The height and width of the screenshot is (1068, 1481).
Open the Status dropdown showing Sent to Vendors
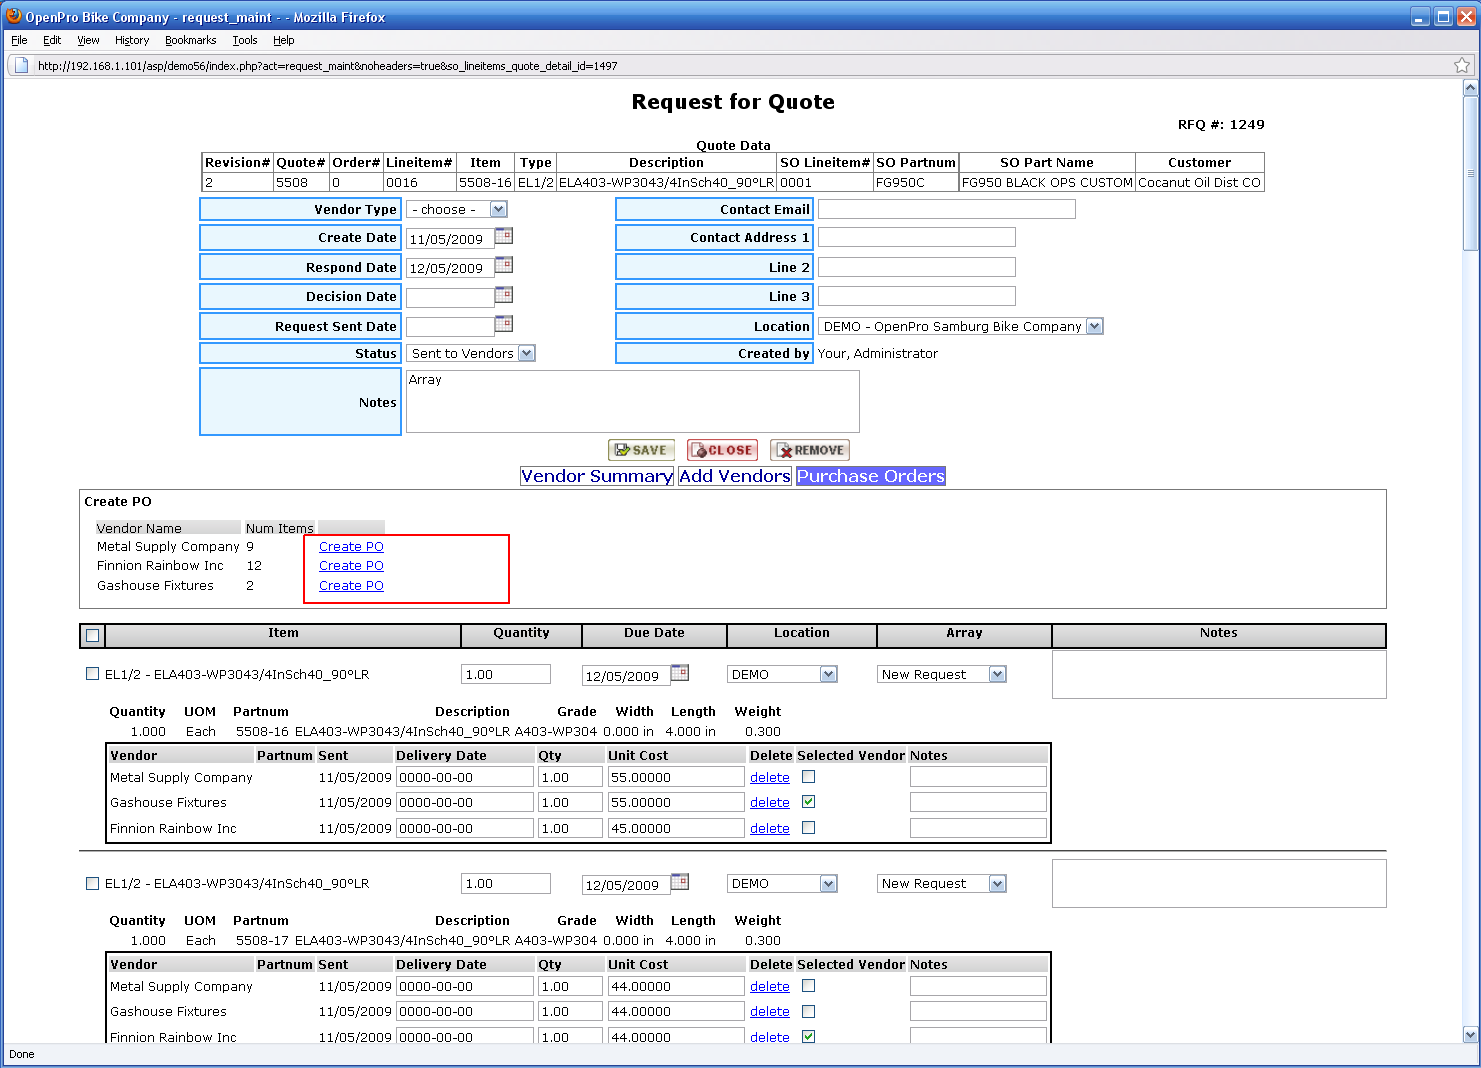point(527,354)
